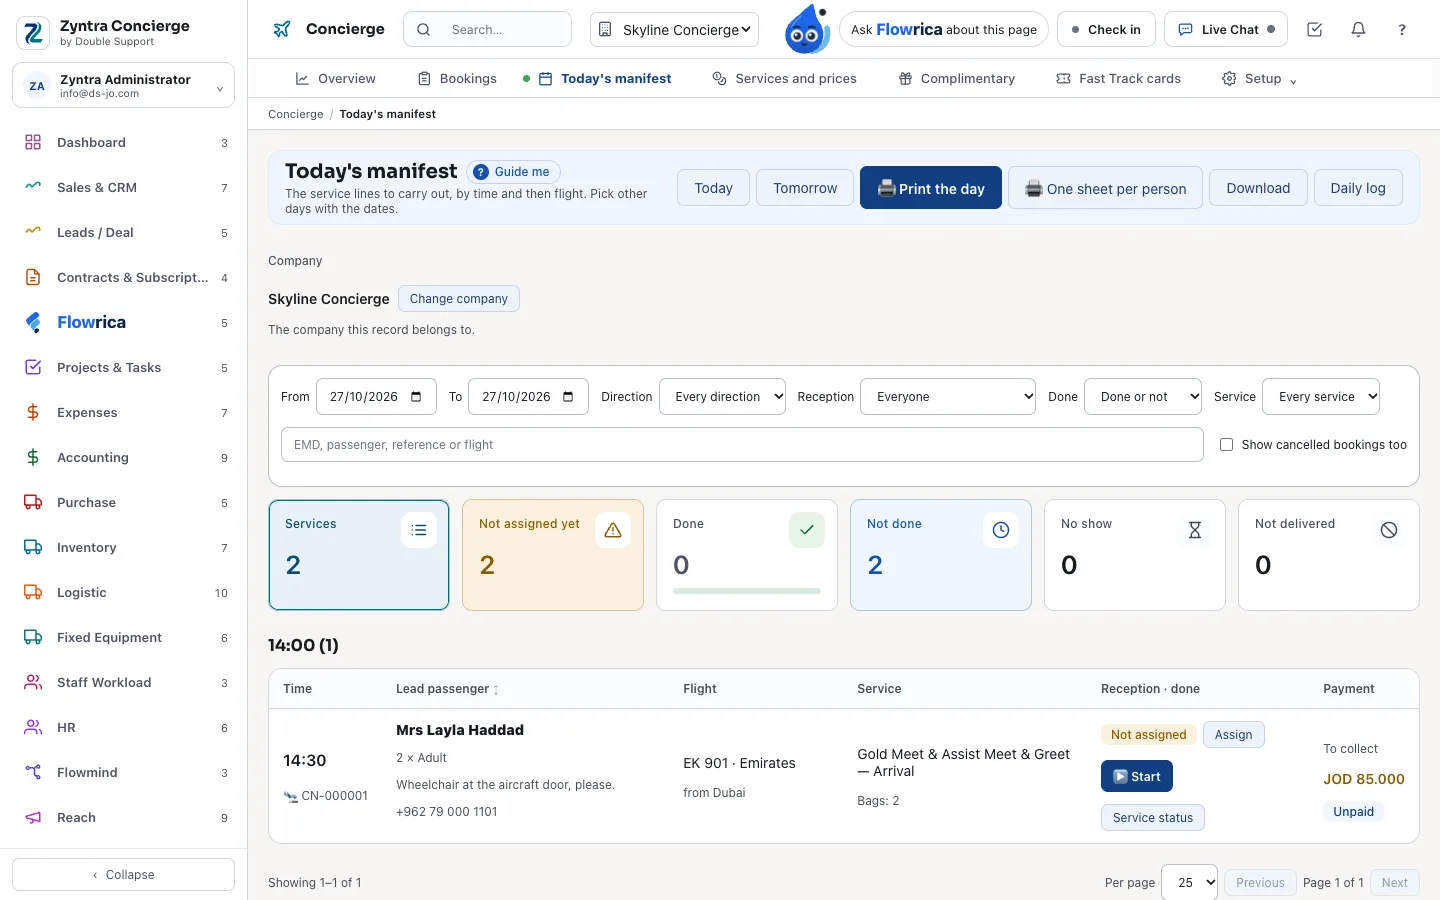
Task: Click the From date field
Action: tap(376, 397)
